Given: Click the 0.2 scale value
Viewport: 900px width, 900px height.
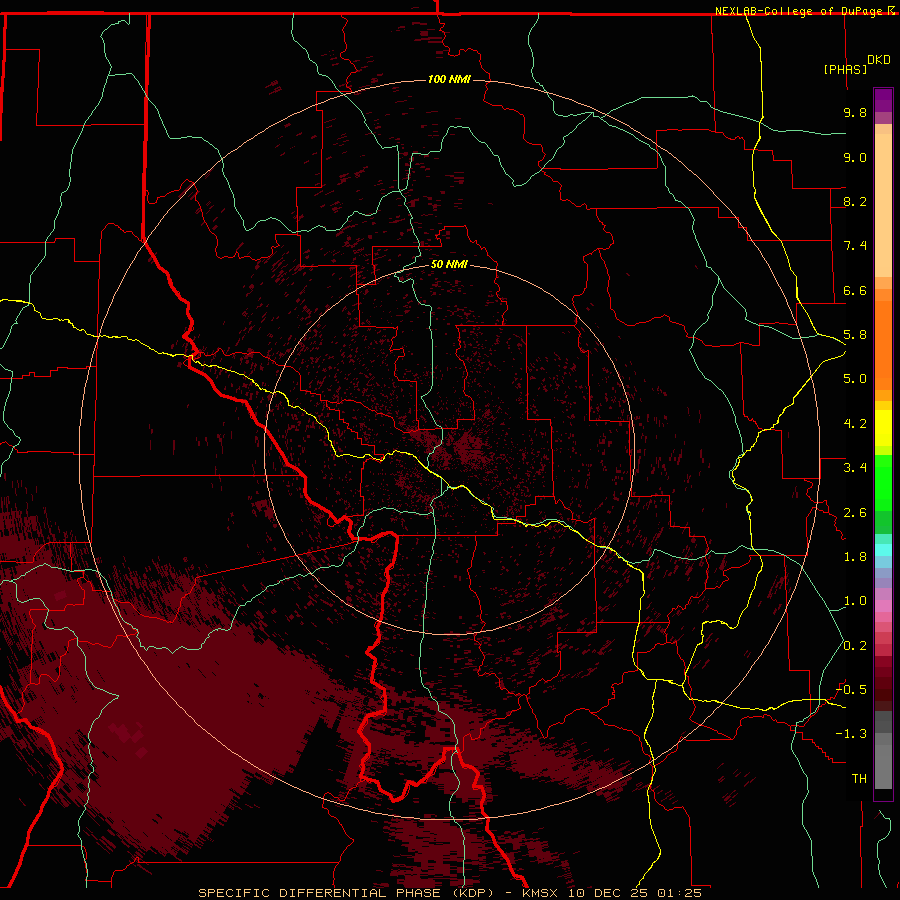Looking at the screenshot, I should coord(855,646).
